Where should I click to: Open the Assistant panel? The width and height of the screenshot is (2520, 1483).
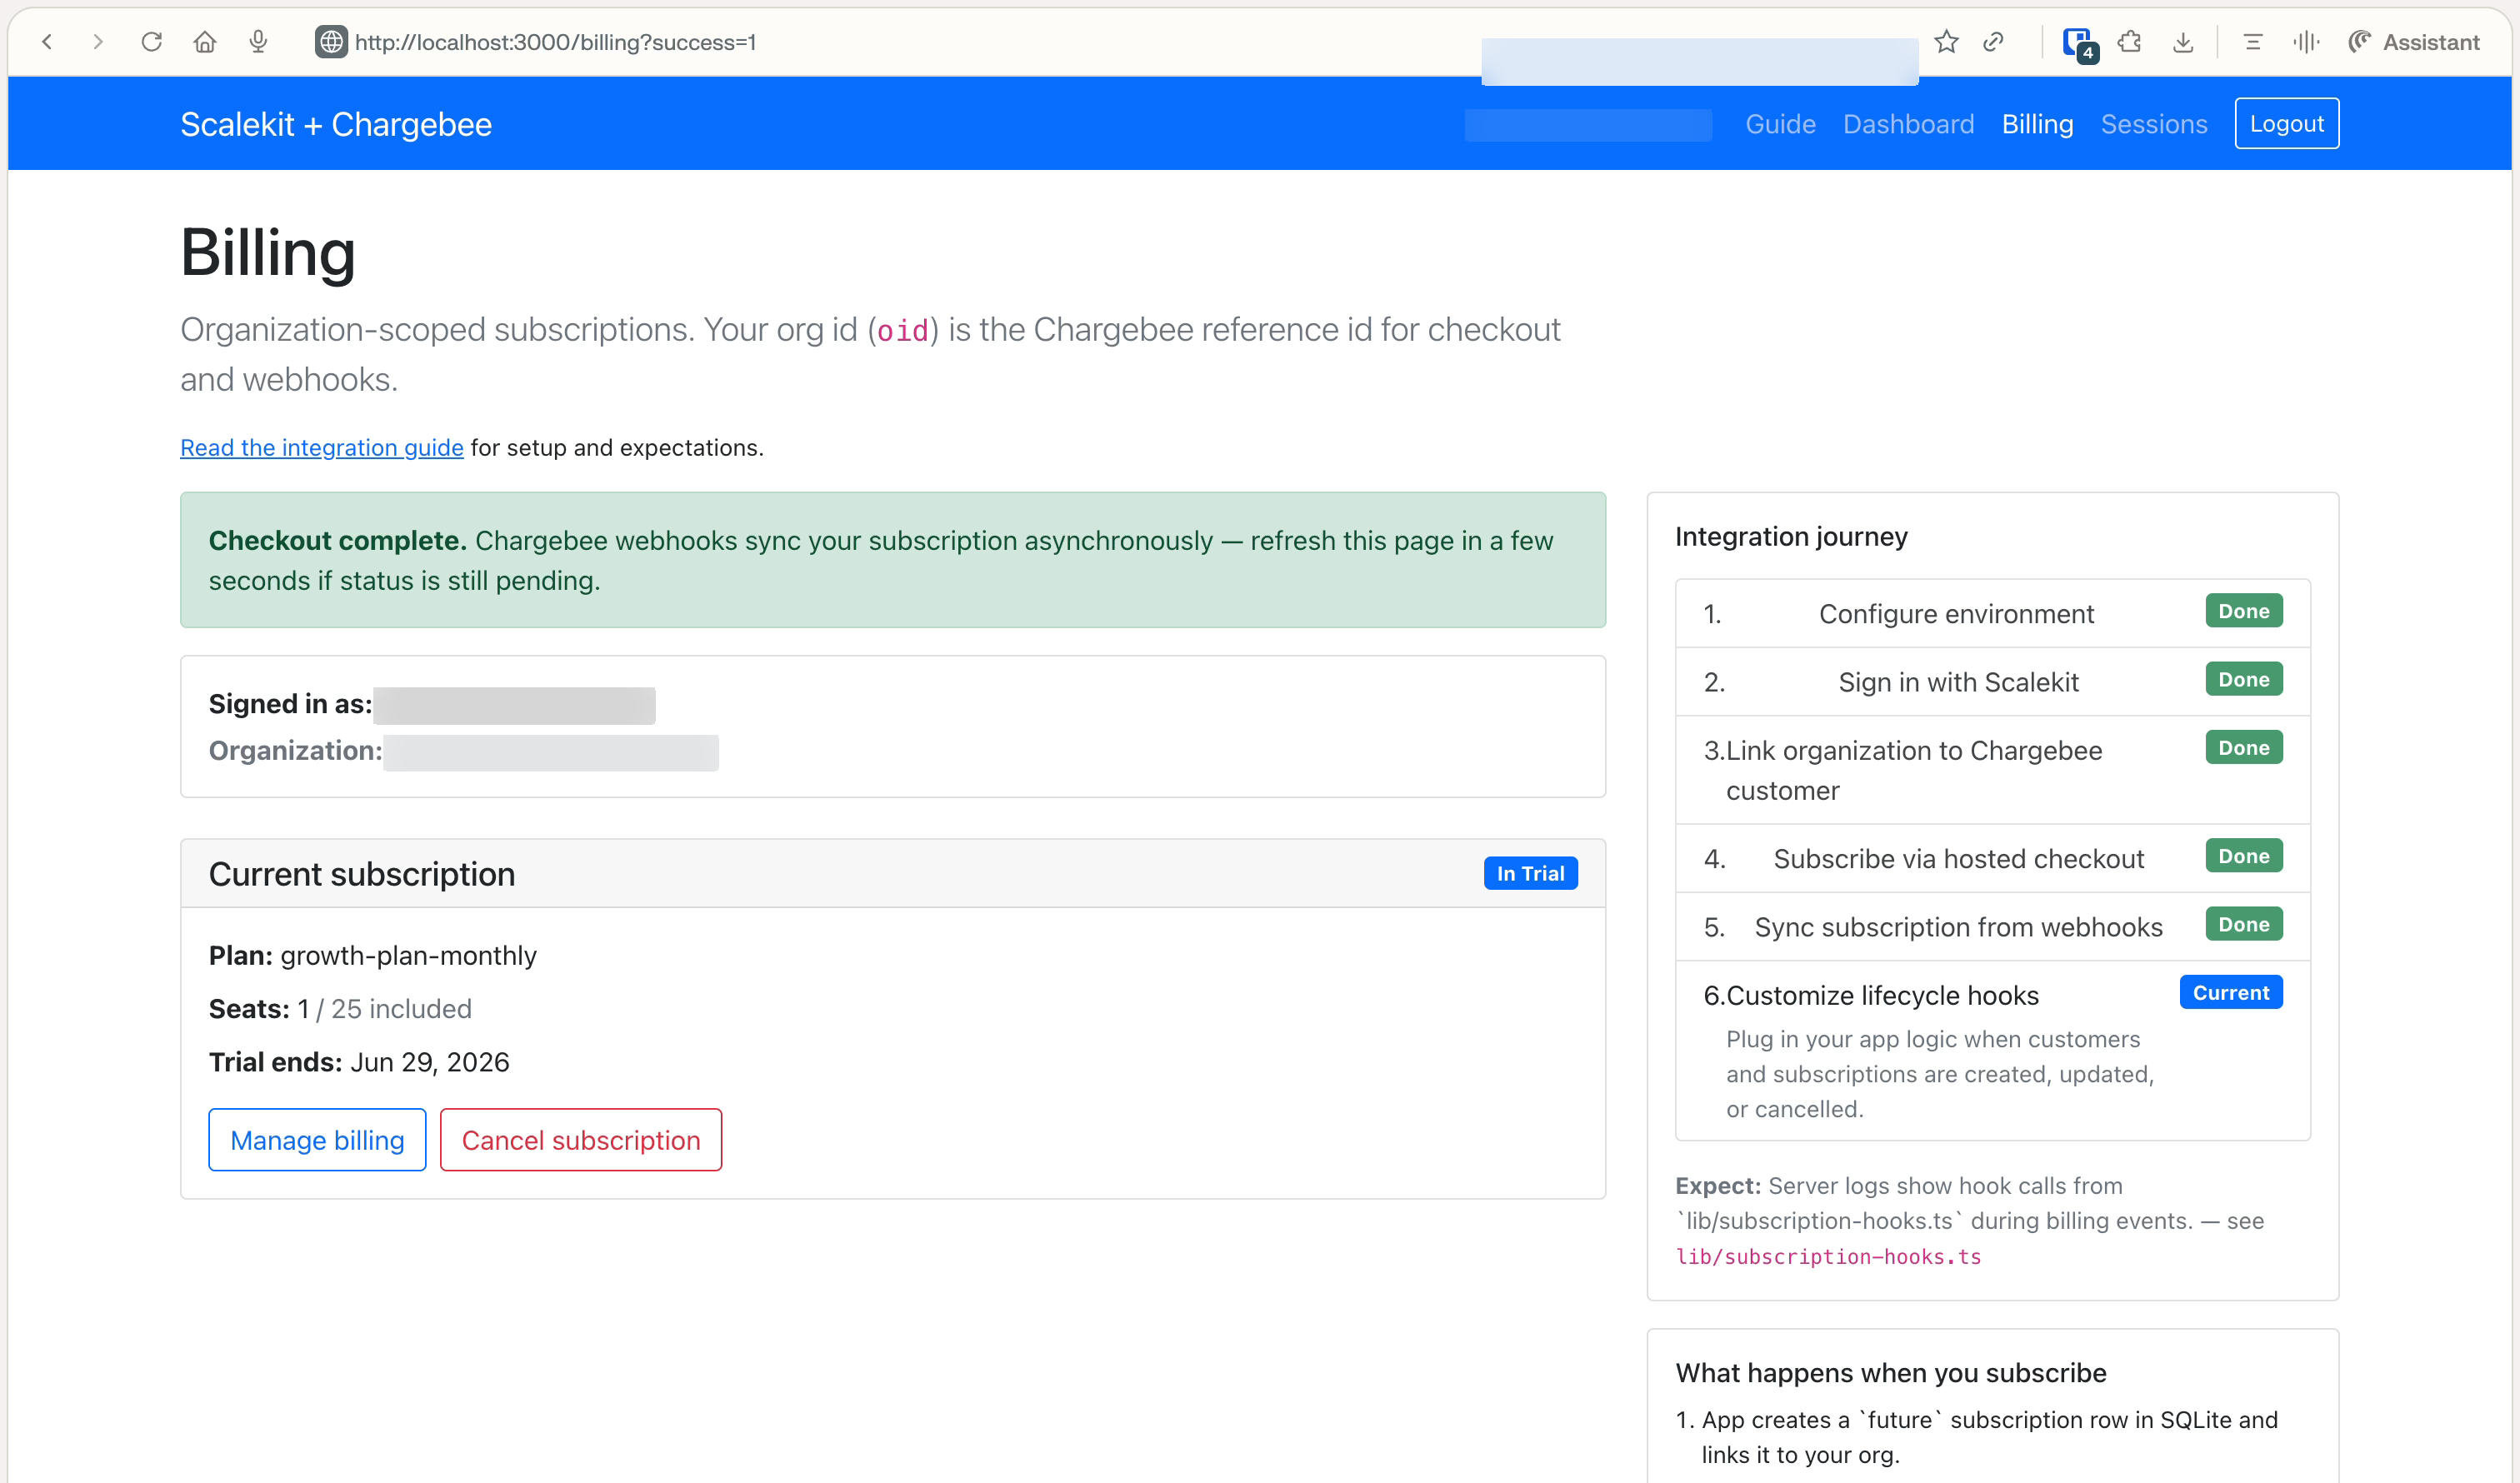2414,42
